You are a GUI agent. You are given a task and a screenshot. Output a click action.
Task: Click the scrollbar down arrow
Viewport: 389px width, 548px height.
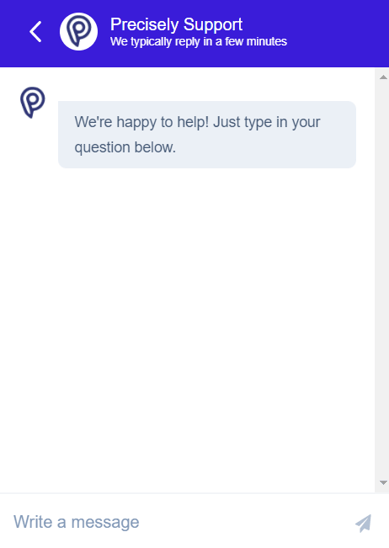click(x=383, y=483)
